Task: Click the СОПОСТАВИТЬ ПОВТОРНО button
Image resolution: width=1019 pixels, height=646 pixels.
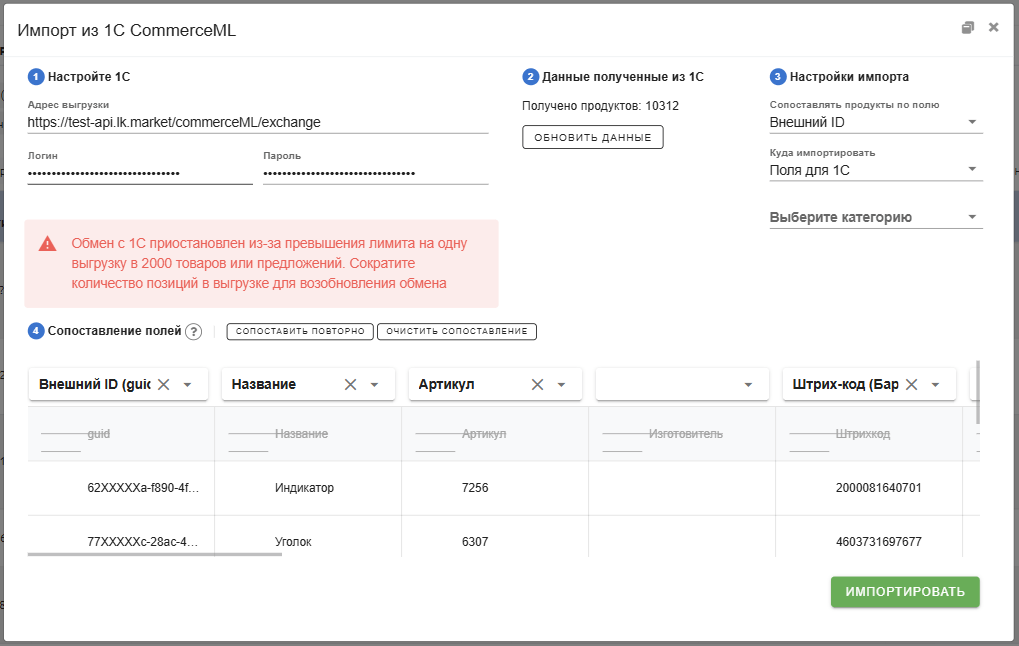Action: (x=300, y=331)
